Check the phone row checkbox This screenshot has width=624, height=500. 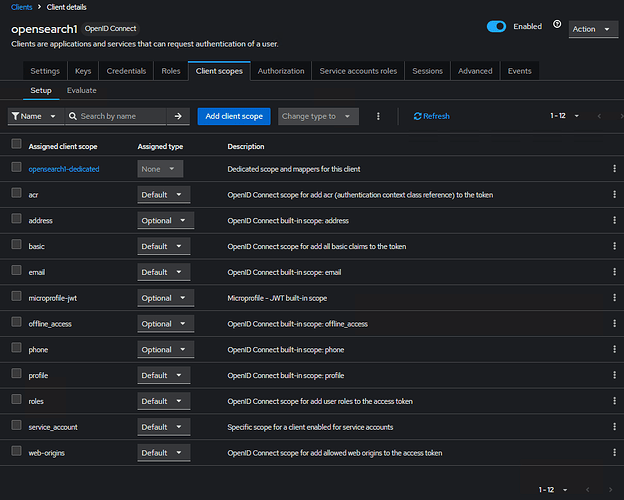(x=16, y=347)
